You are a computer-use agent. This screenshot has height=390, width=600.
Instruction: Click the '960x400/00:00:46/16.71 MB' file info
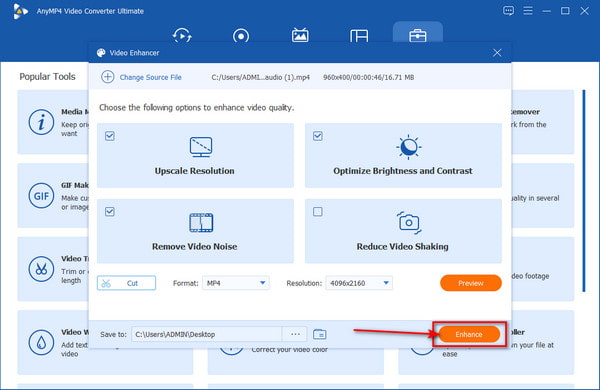point(368,77)
